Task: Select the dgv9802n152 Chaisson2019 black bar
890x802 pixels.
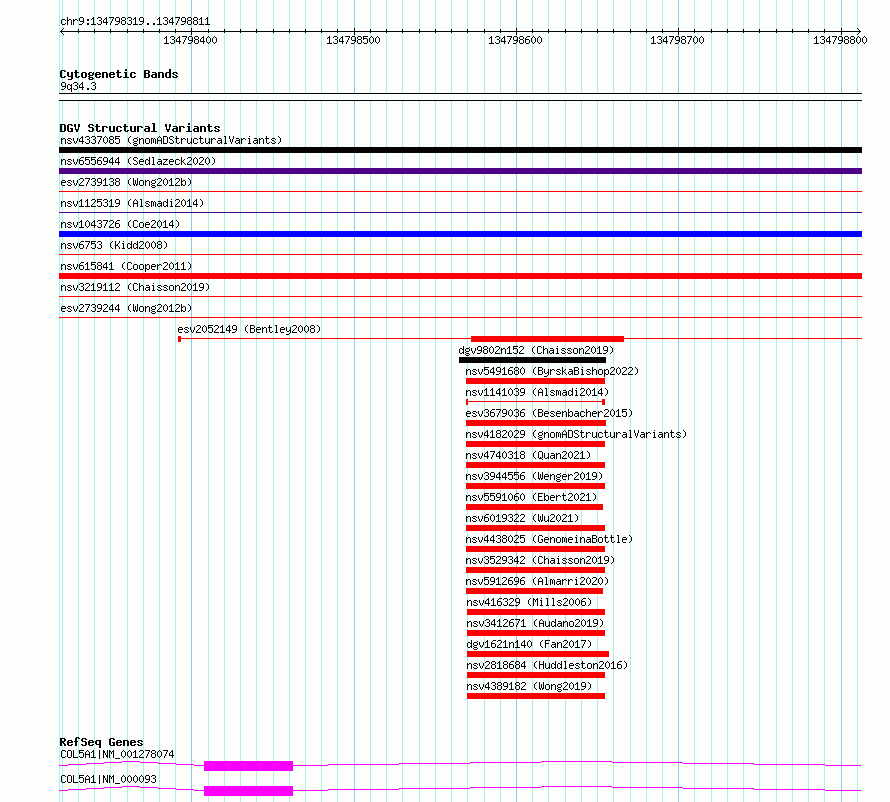Action: (532, 360)
